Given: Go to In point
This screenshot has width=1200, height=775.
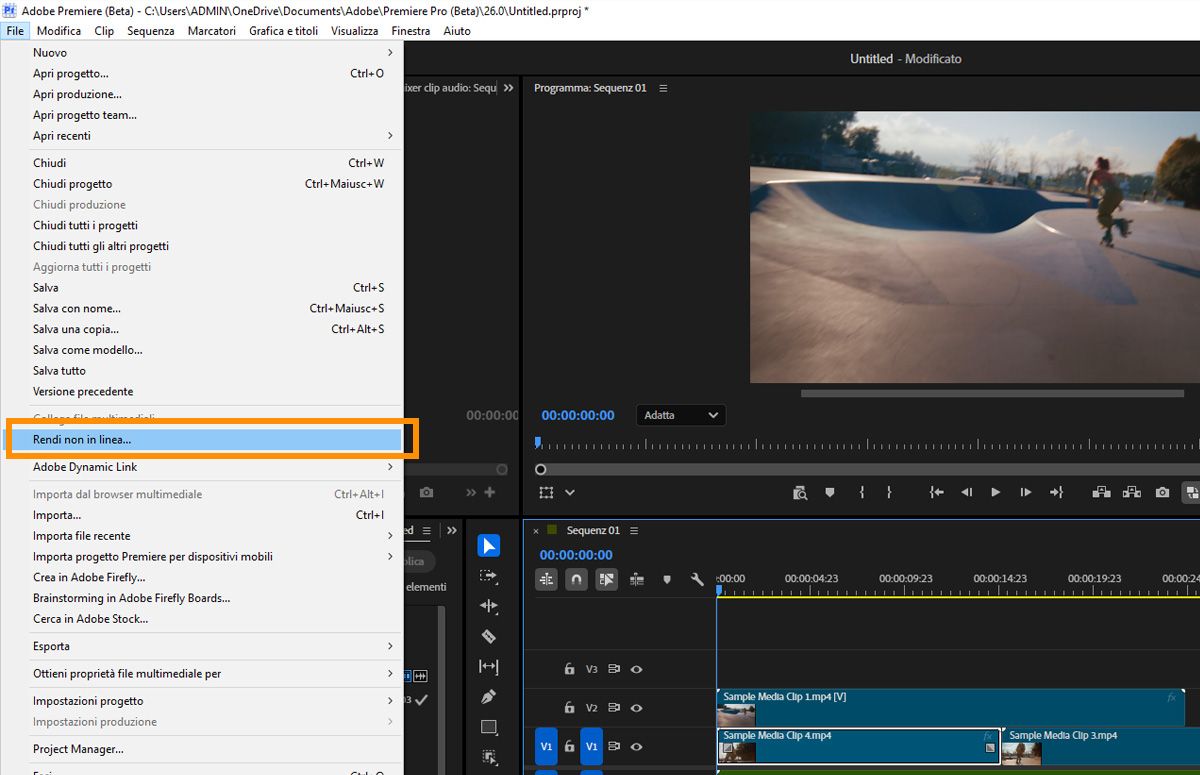Looking at the screenshot, I should (936, 492).
